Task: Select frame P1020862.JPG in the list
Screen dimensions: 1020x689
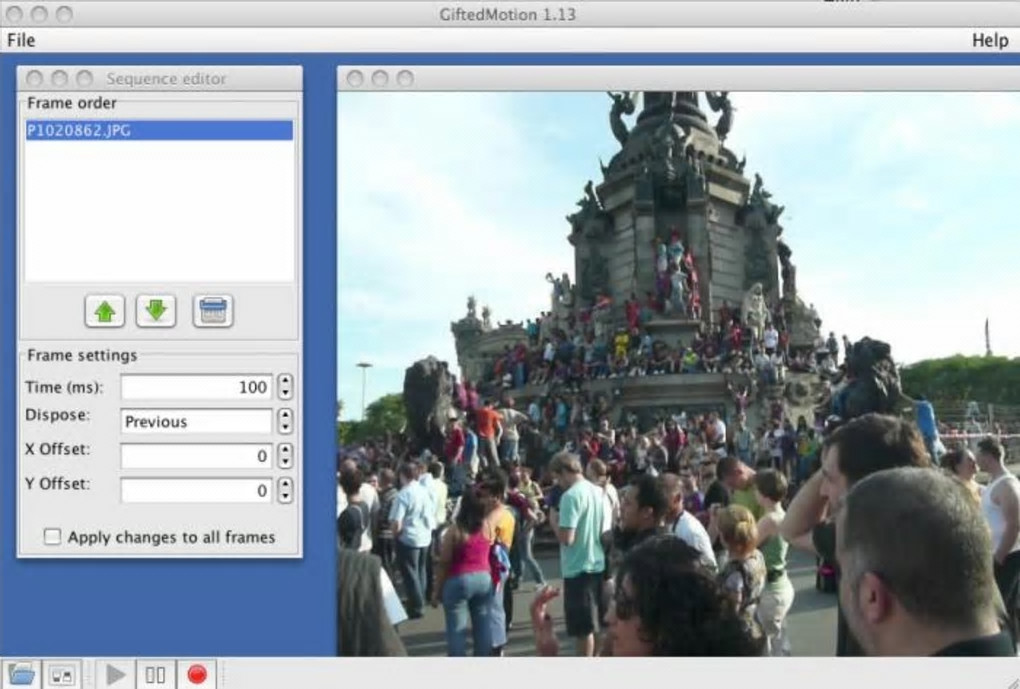Action: (x=158, y=130)
